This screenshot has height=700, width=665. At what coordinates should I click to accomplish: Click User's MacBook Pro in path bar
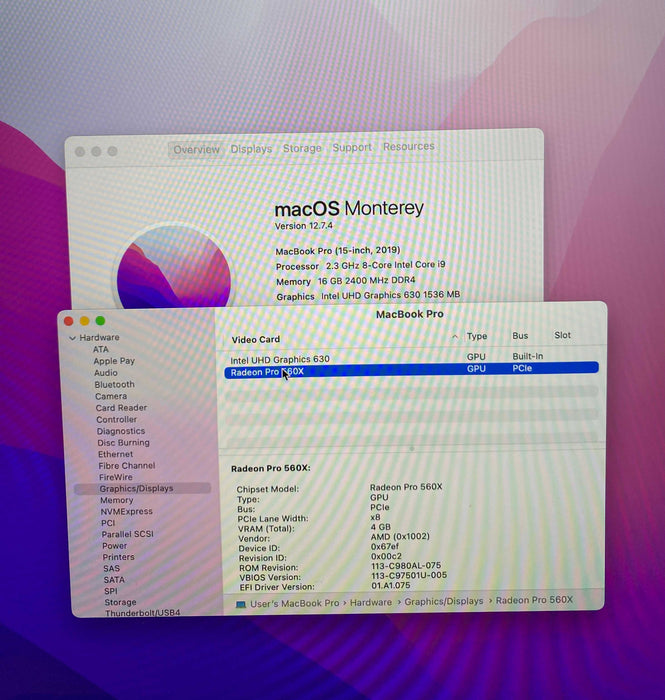[295, 604]
